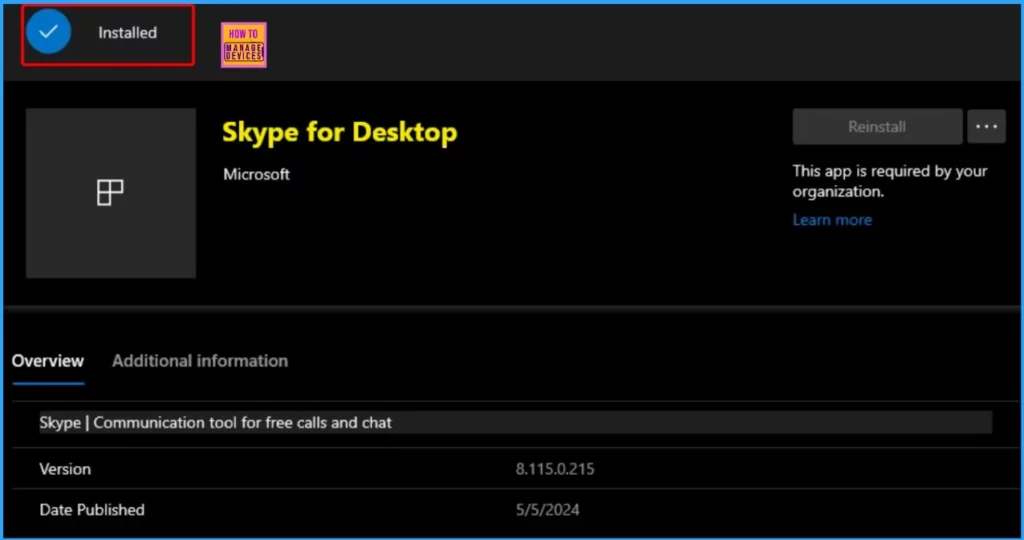The height and width of the screenshot is (540, 1024).
Task: Click the Version row label
Action: click(x=65, y=469)
